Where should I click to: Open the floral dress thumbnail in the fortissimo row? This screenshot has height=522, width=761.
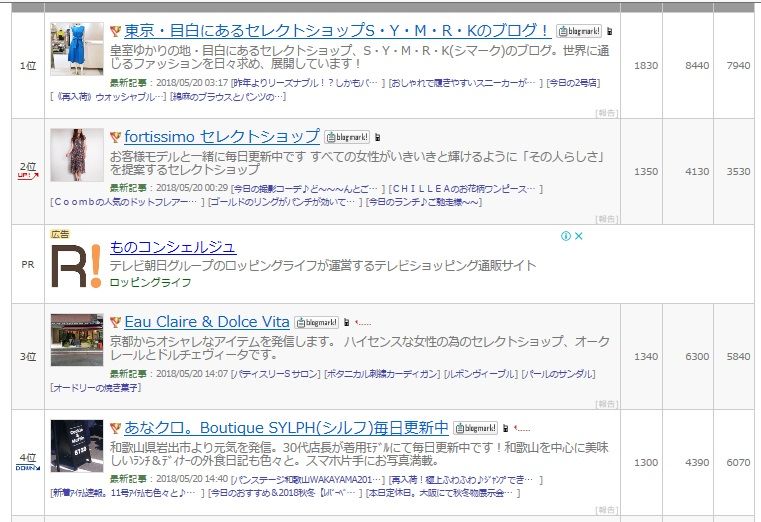tap(77, 155)
